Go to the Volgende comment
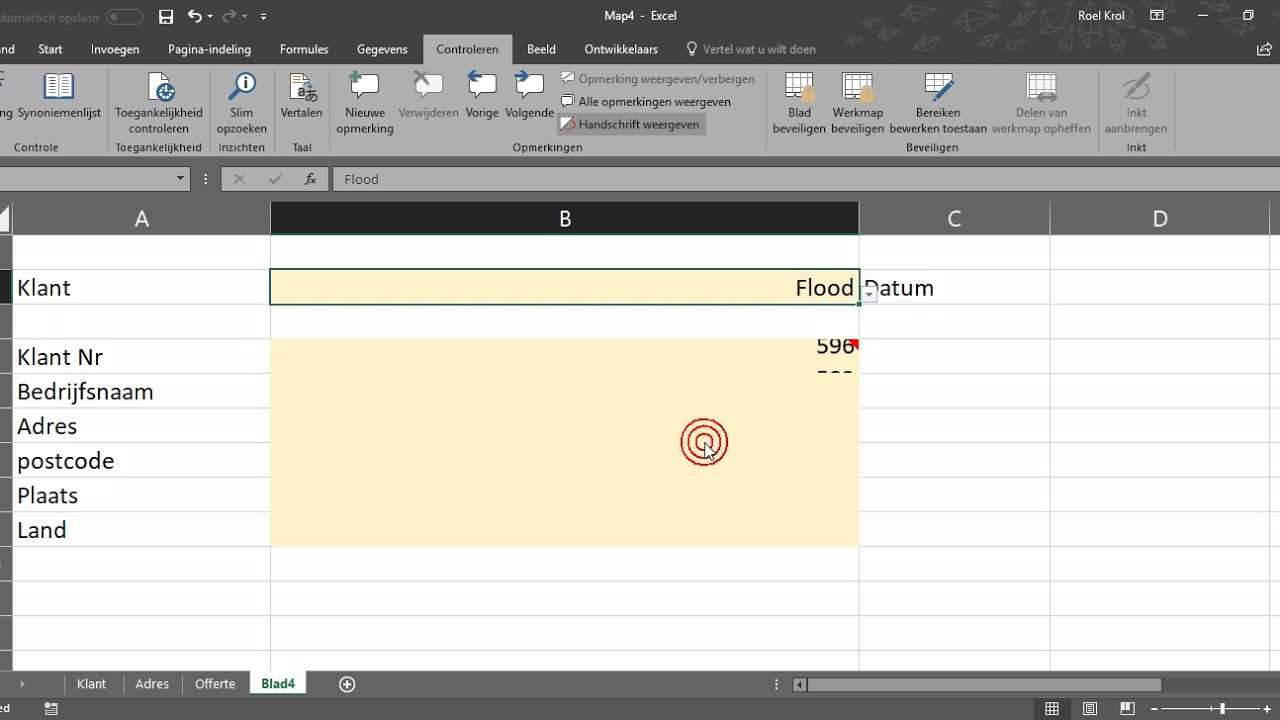This screenshot has width=1280, height=720. pos(530,97)
